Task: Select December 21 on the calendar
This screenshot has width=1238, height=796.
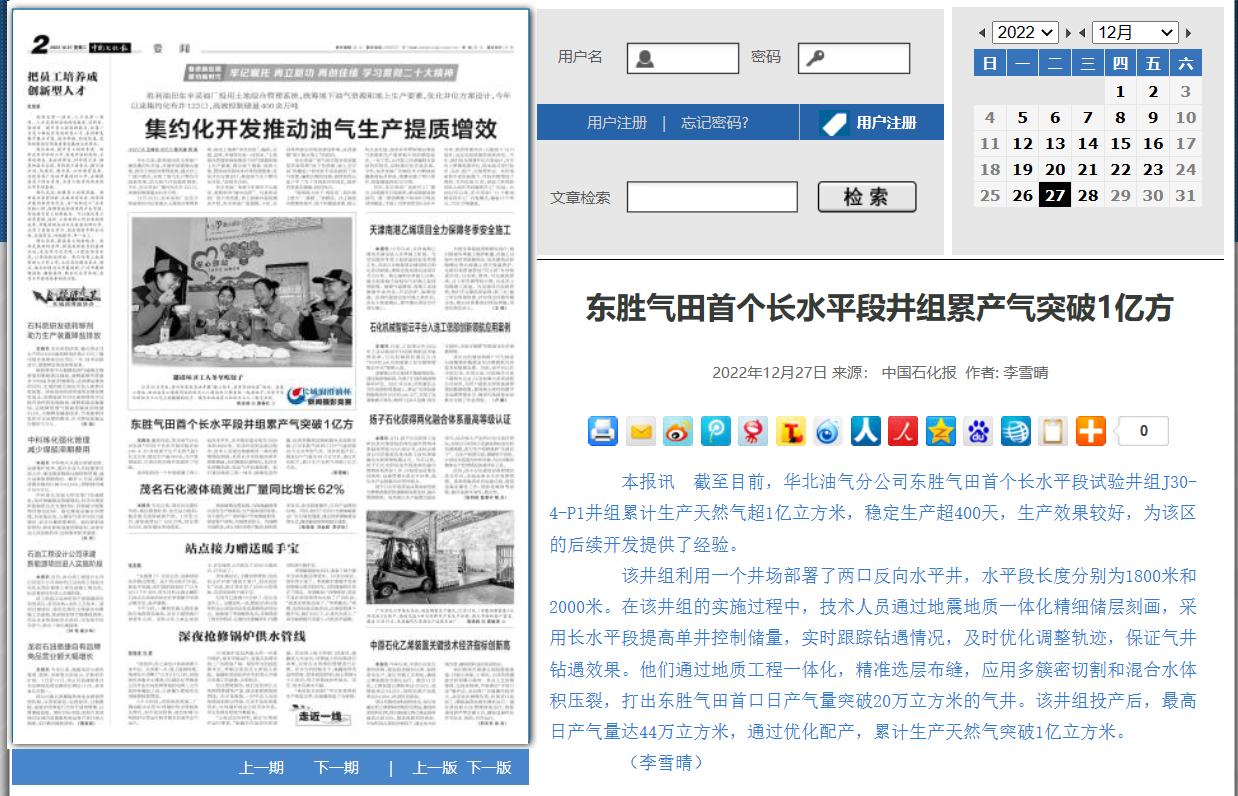Action: tap(1088, 169)
